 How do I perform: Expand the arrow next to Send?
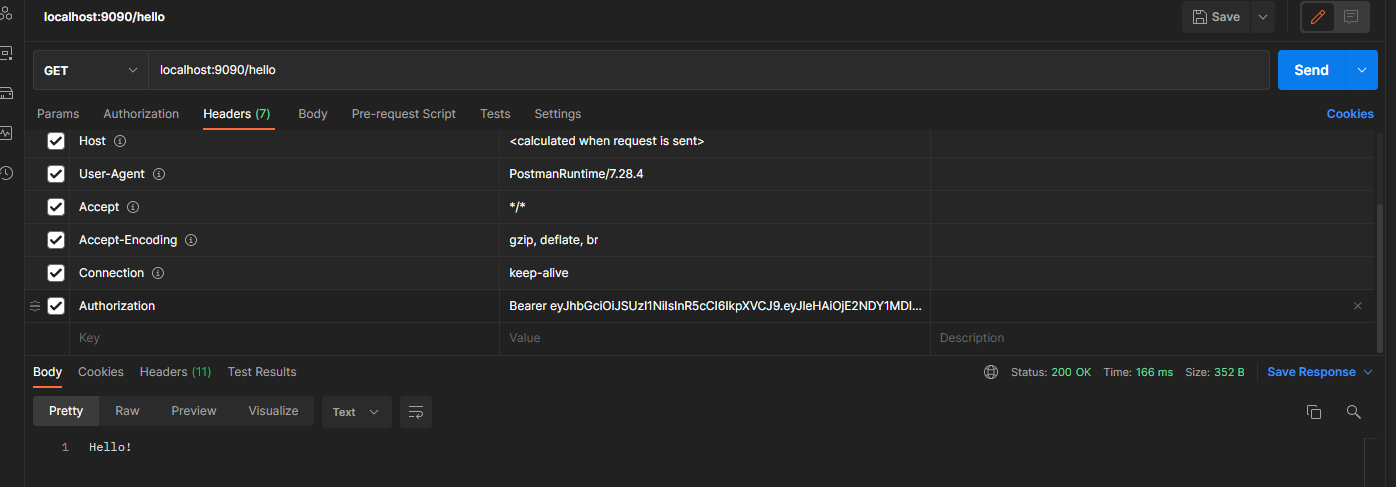(1361, 70)
